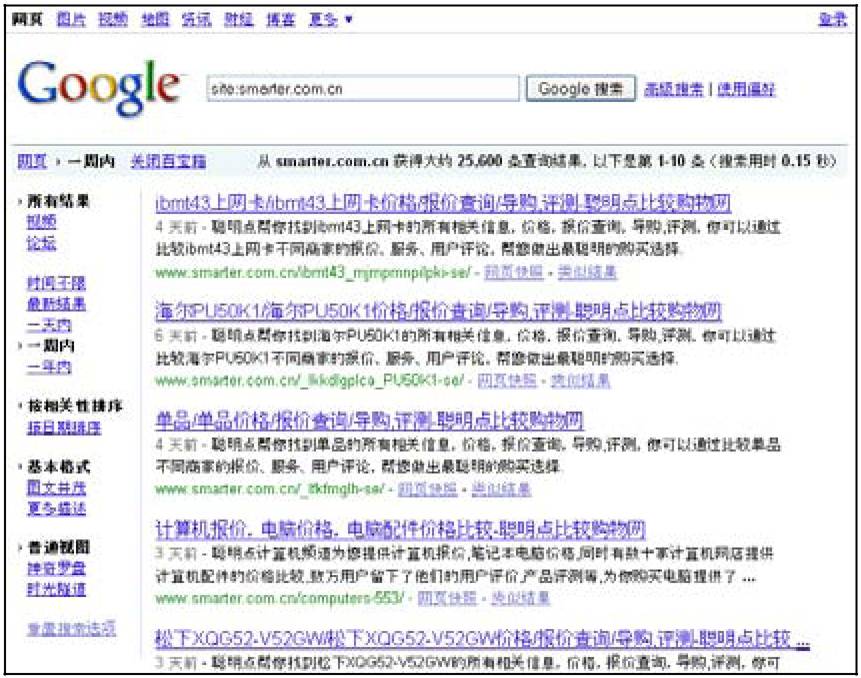
Task: Limit results to 一天内 in the sidebar
Action: pos(49,325)
